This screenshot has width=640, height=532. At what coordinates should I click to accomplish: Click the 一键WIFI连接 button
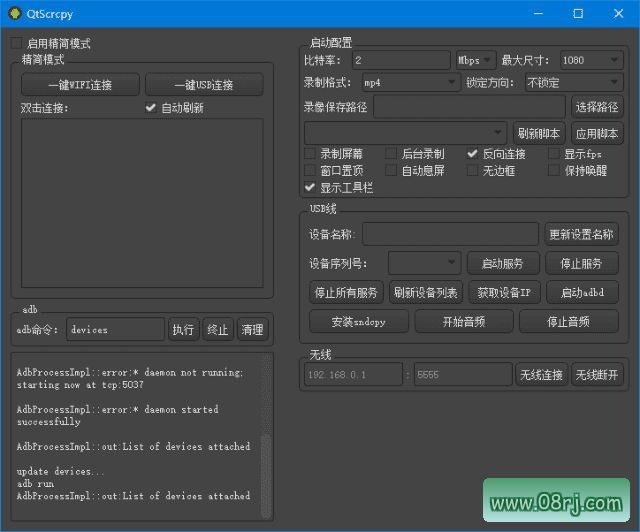80,85
